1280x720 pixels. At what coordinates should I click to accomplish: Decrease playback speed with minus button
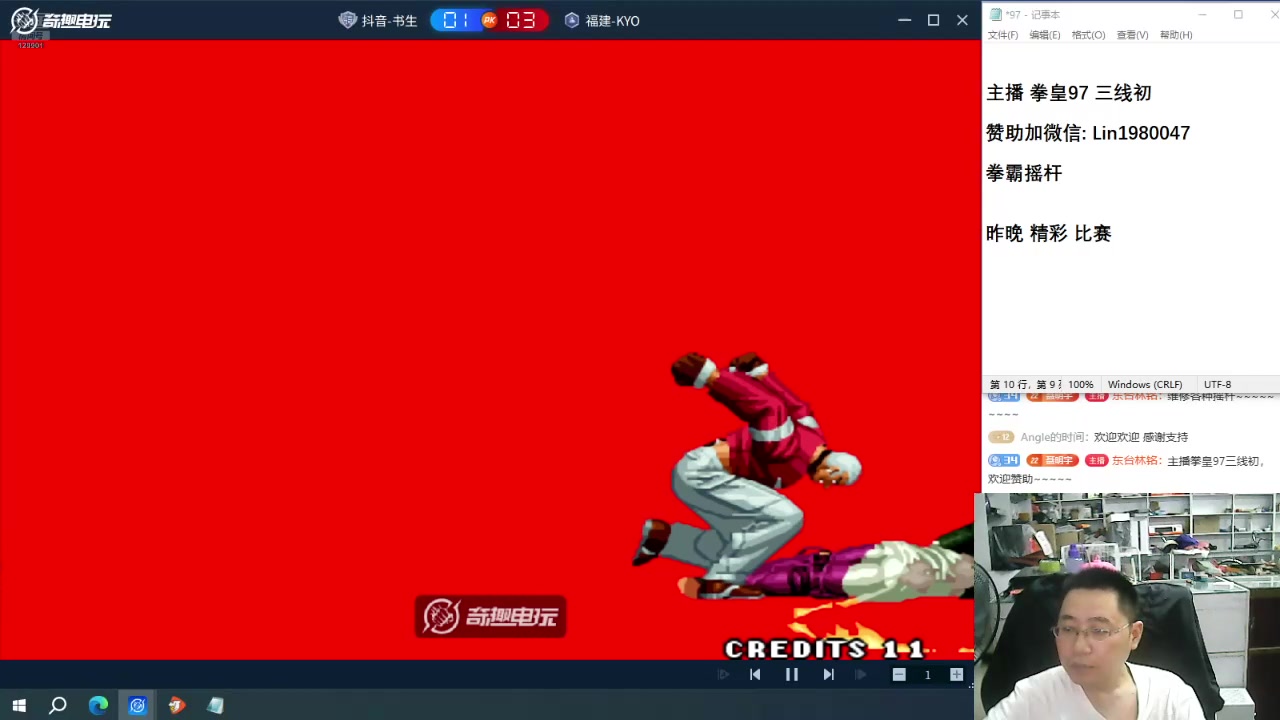coord(899,675)
